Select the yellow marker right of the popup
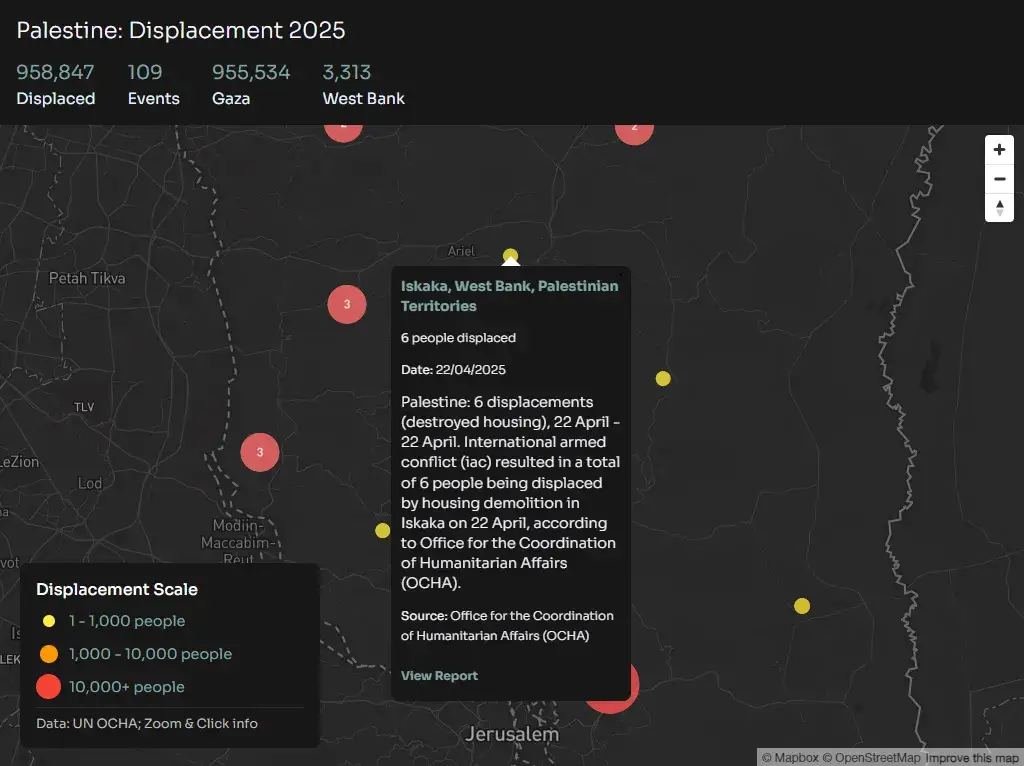 (663, 378)
